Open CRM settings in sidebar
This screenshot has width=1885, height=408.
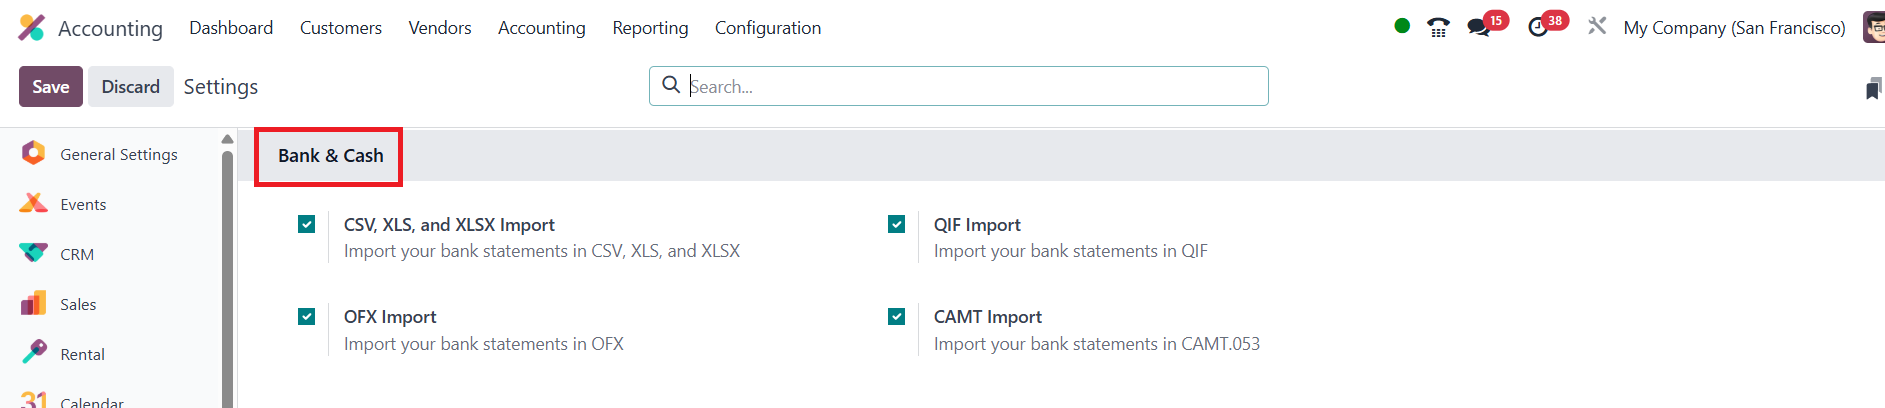pyautogui.click(x=76, y=254)
